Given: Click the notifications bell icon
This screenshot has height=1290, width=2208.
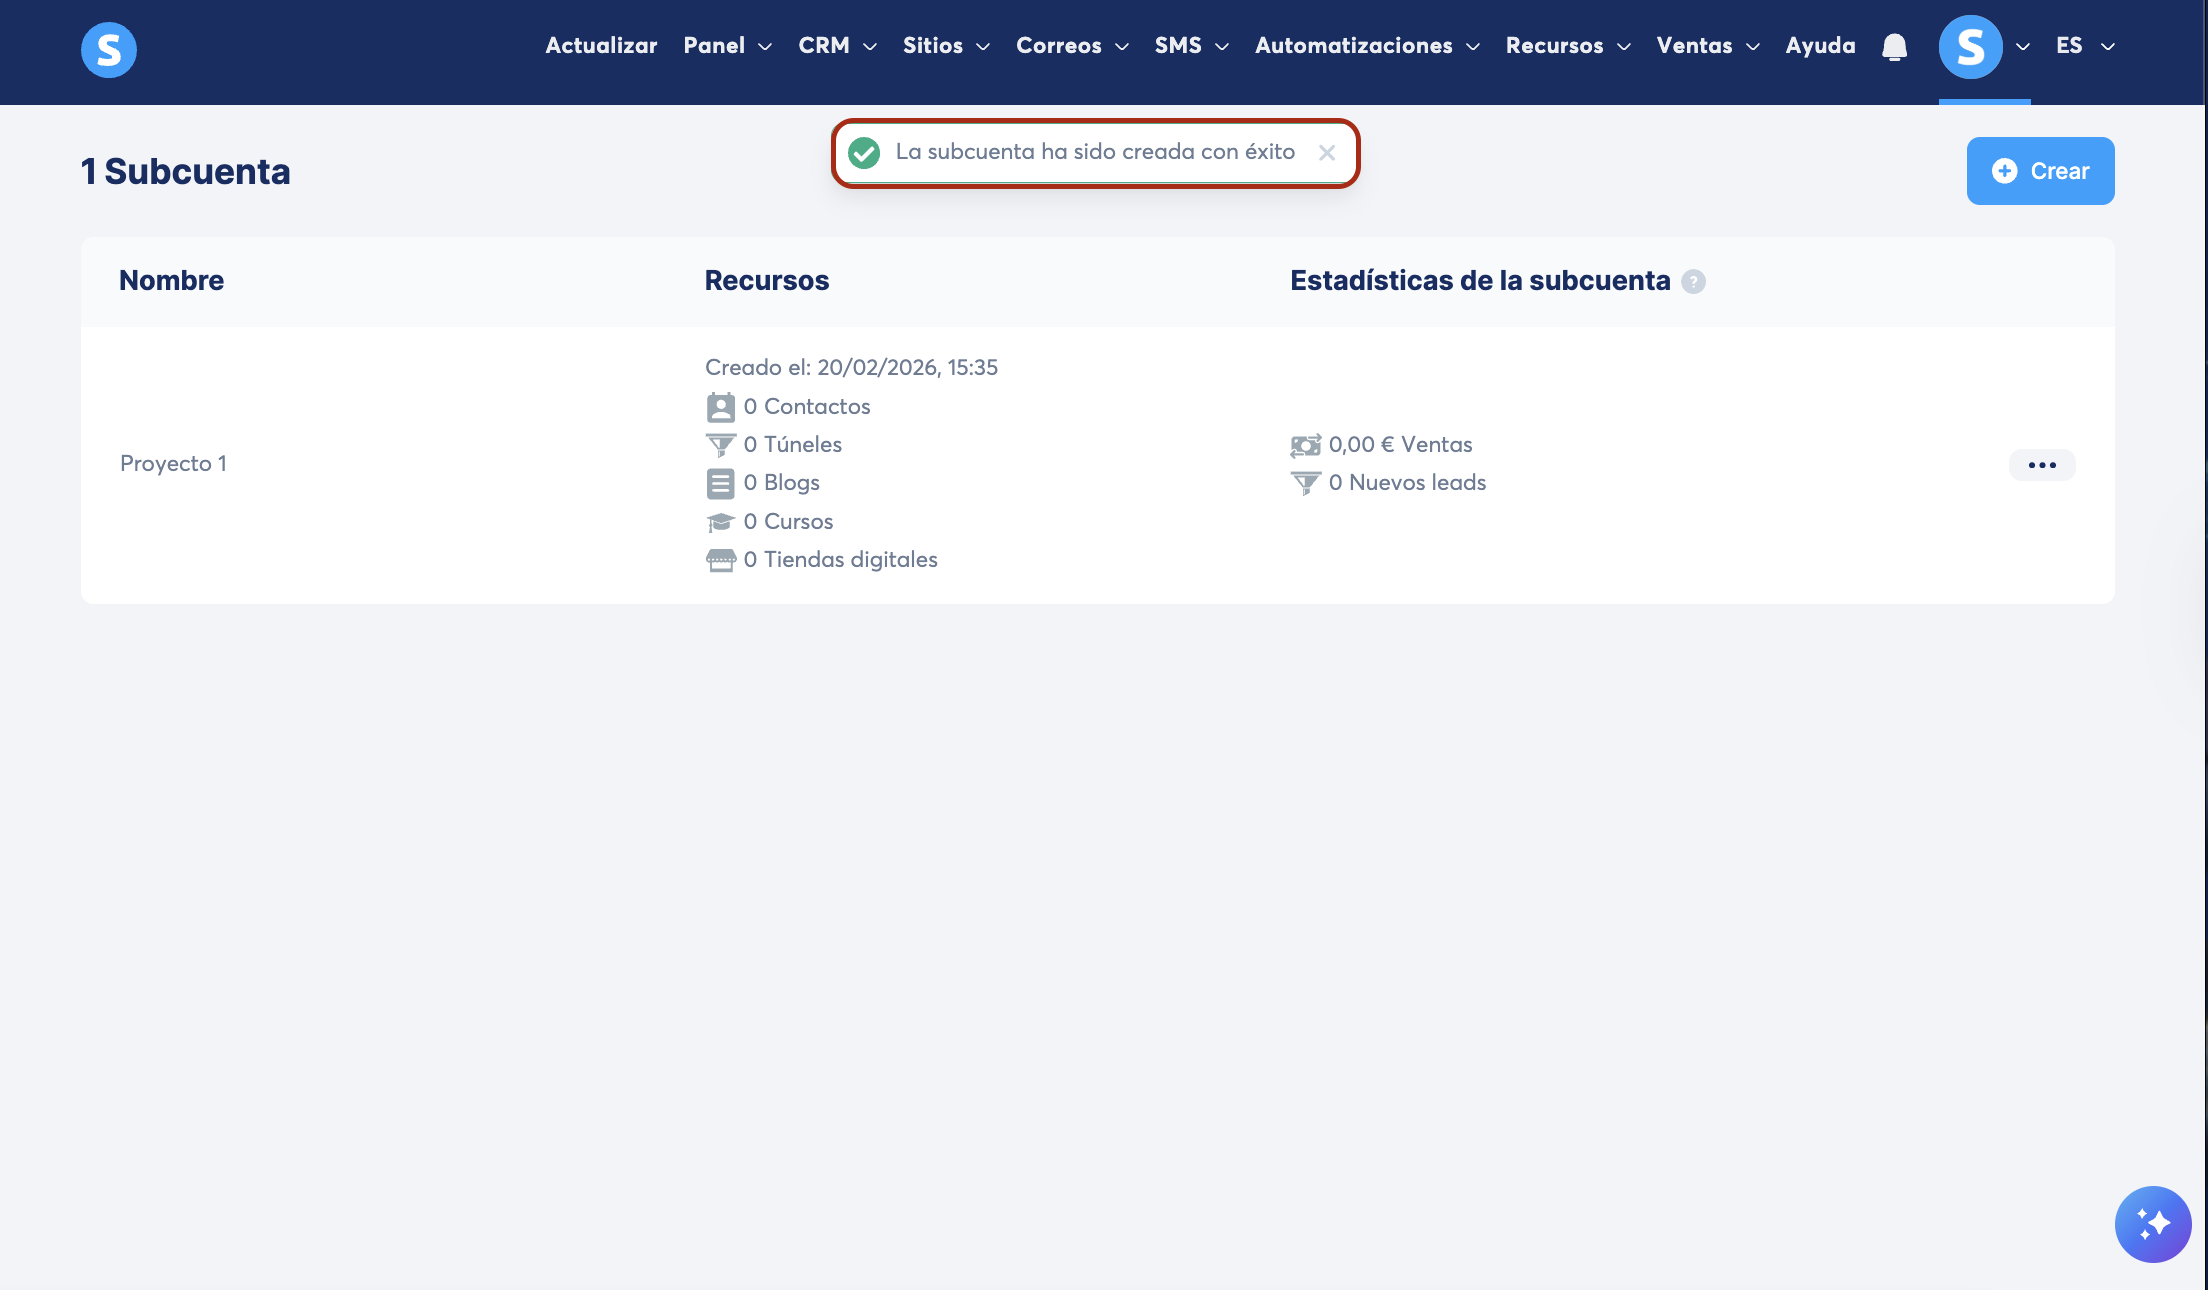Looking at the screenshot, I should click(x=1894, y=47).
